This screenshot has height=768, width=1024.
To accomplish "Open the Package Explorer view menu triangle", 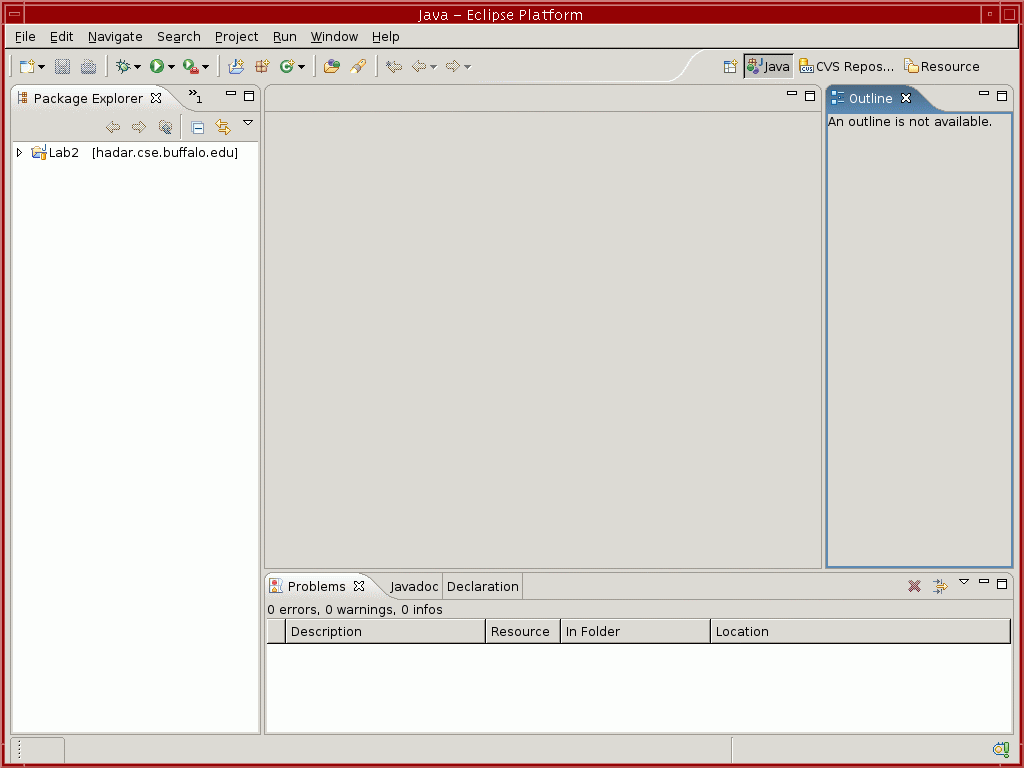I will (248, 122).
